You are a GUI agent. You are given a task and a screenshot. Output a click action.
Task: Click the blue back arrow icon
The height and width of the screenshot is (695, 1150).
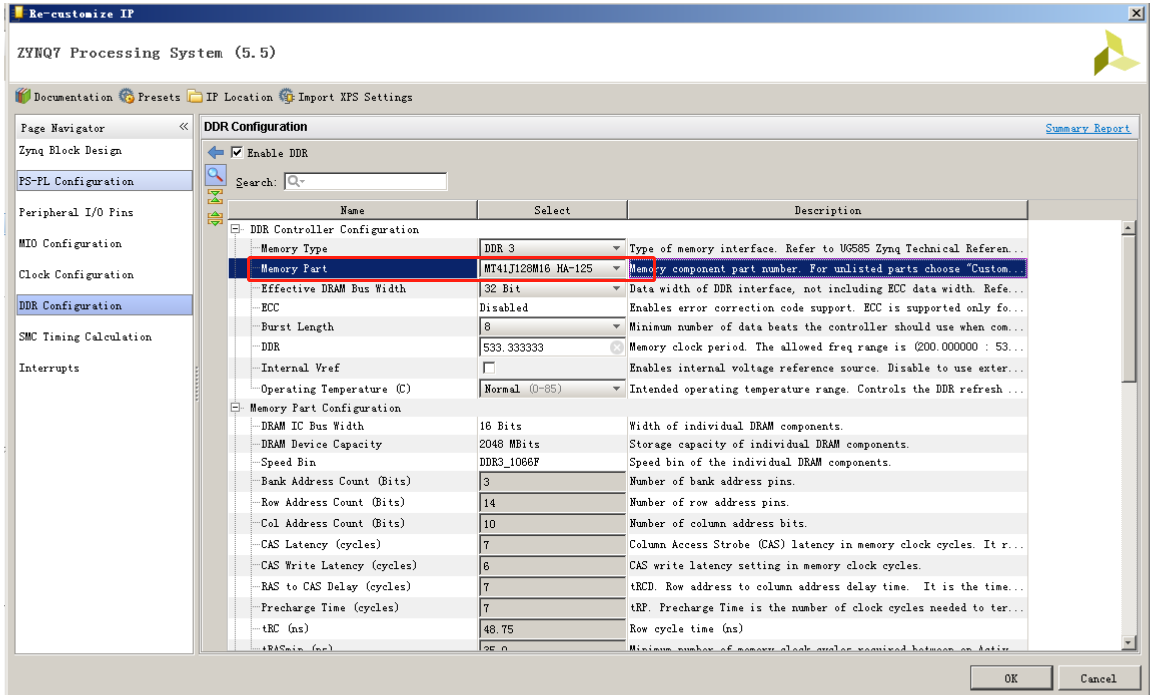pyautogui.click(x=216, y=152)
